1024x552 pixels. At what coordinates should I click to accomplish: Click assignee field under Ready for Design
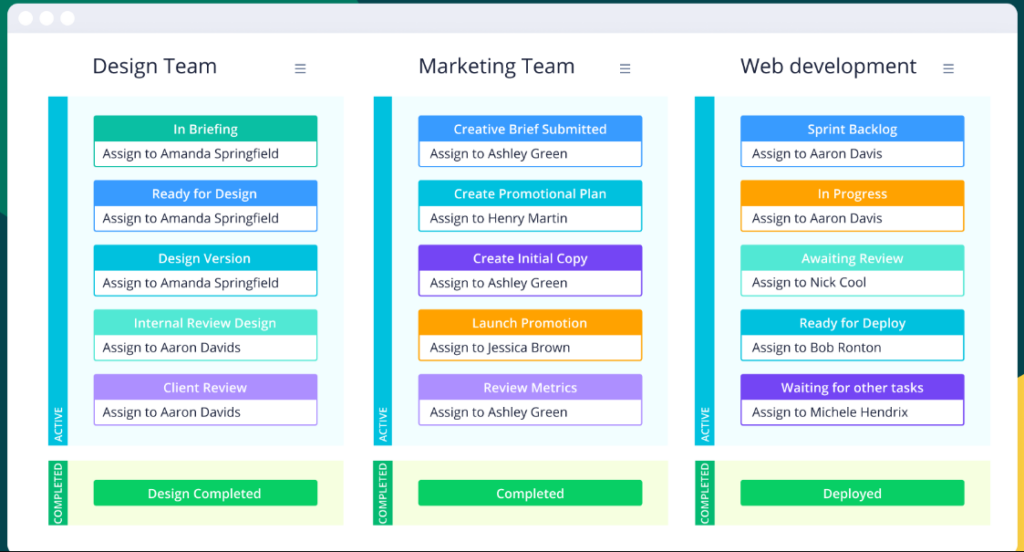(205, 218)
